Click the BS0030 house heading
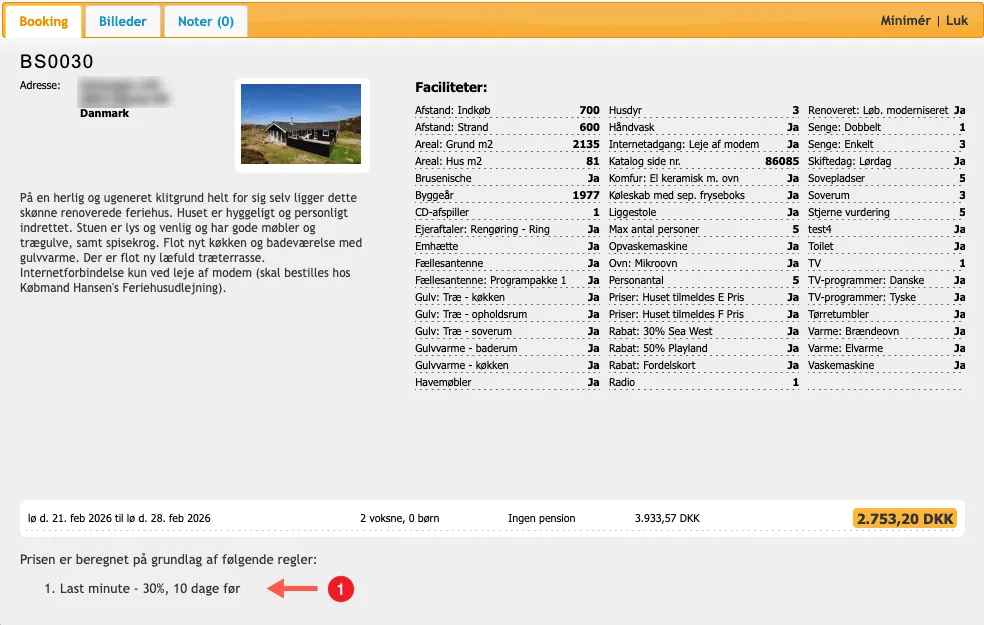 (56, 62)
